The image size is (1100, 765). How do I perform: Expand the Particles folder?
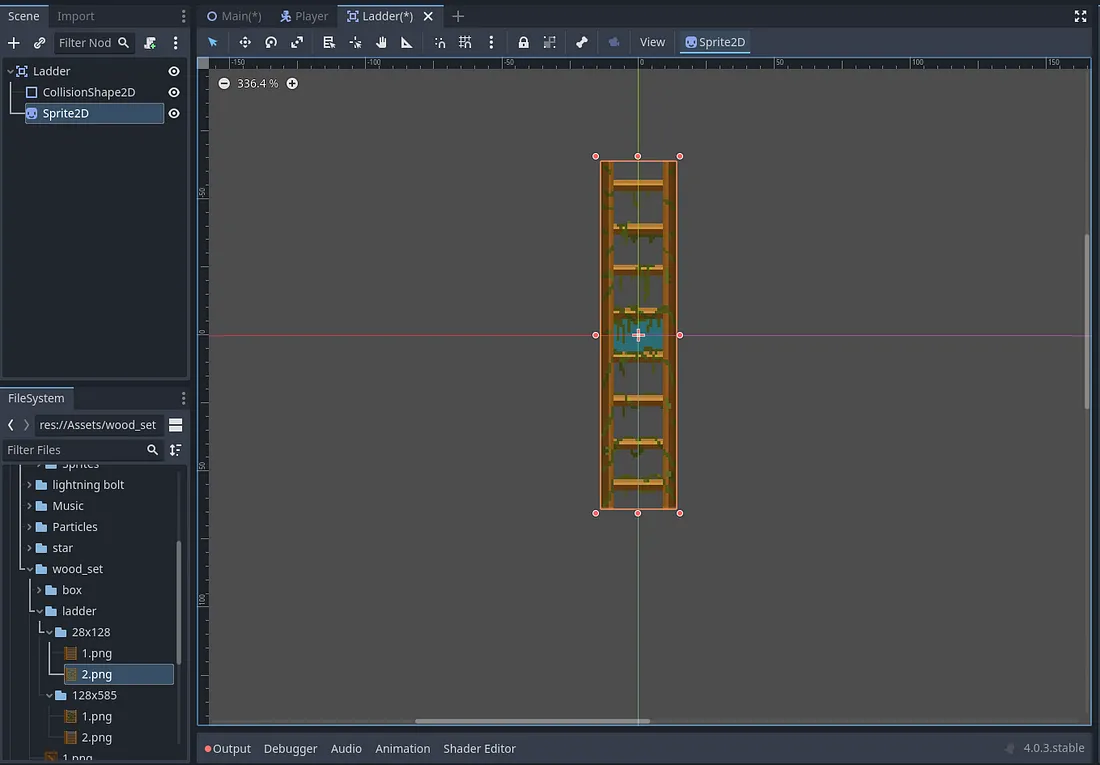pyautogui.click(x=29, y=527)
